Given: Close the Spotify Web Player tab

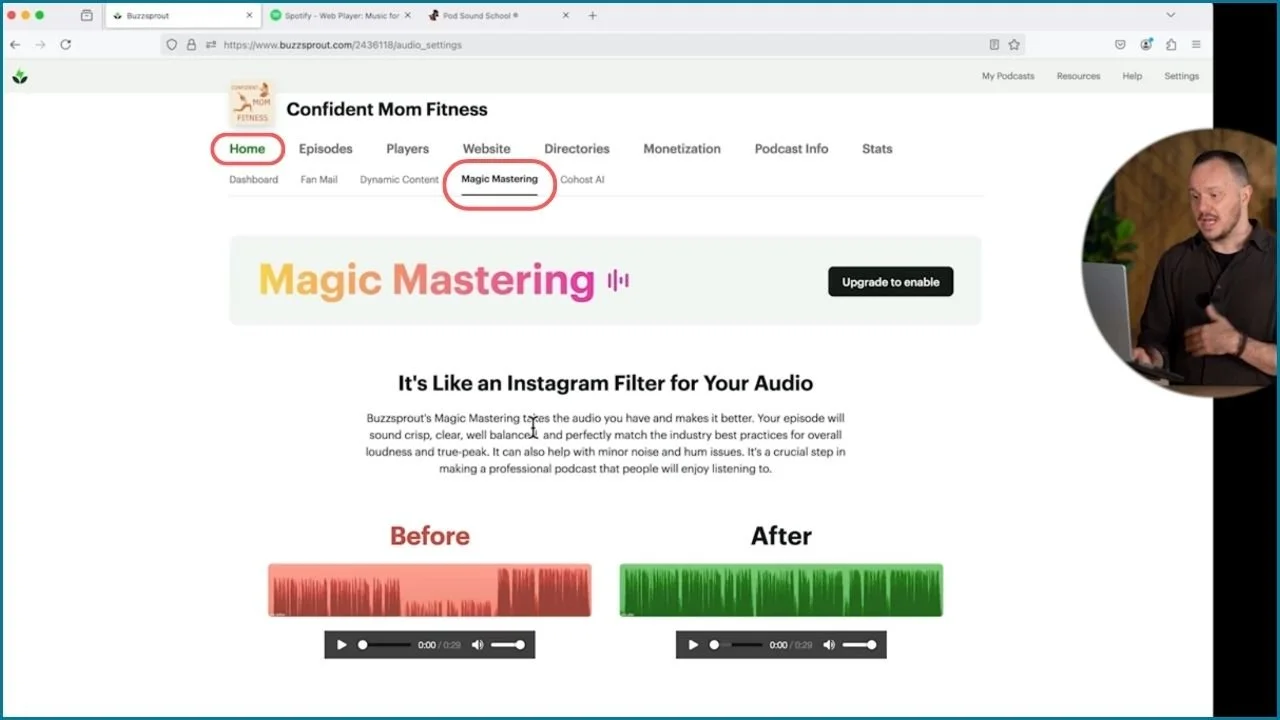Looking at the screenshot, I should (408, 16).
